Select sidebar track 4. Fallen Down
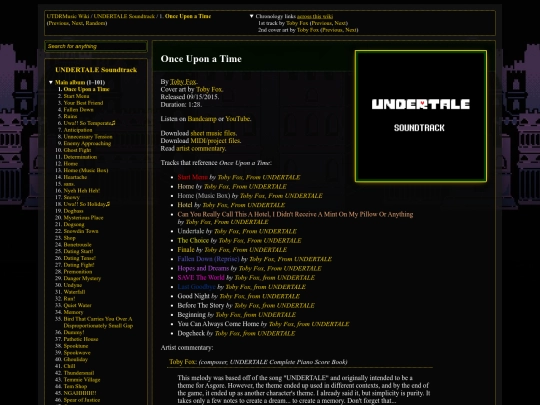Viewport: 540px width, 405px height. click(x=79, y=110)
